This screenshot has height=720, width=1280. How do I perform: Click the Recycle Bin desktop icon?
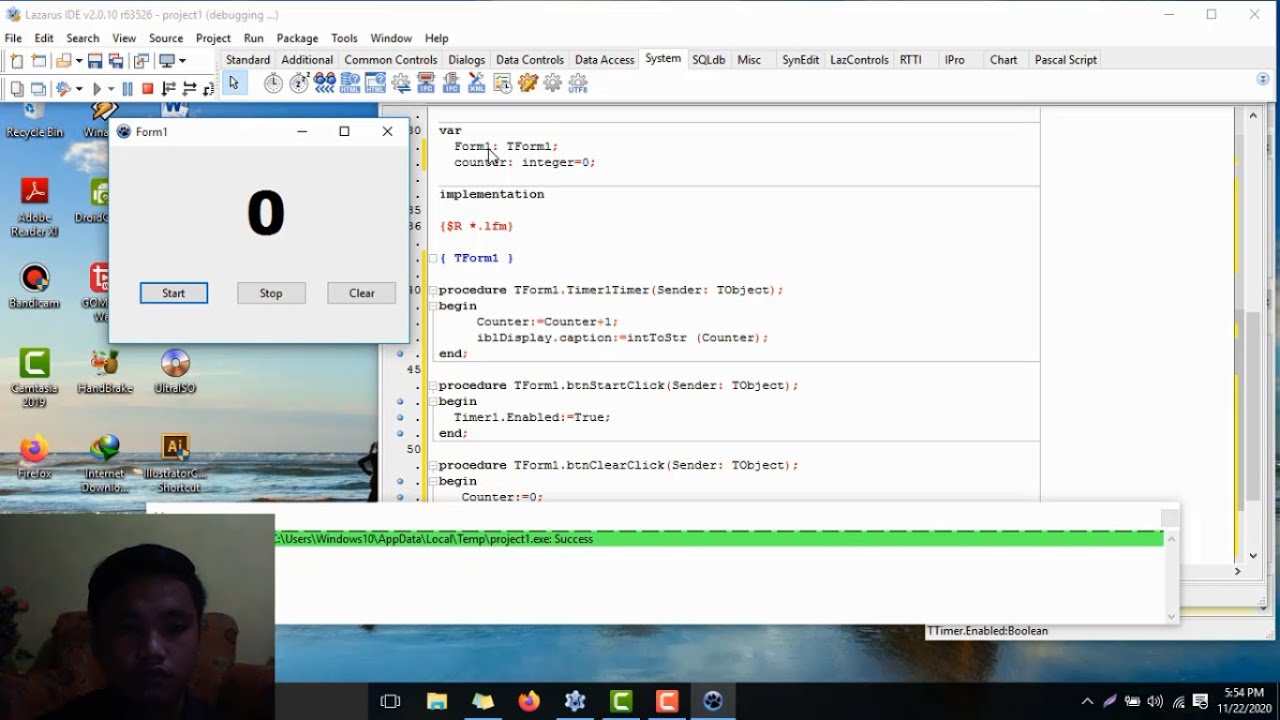(34, 120)
